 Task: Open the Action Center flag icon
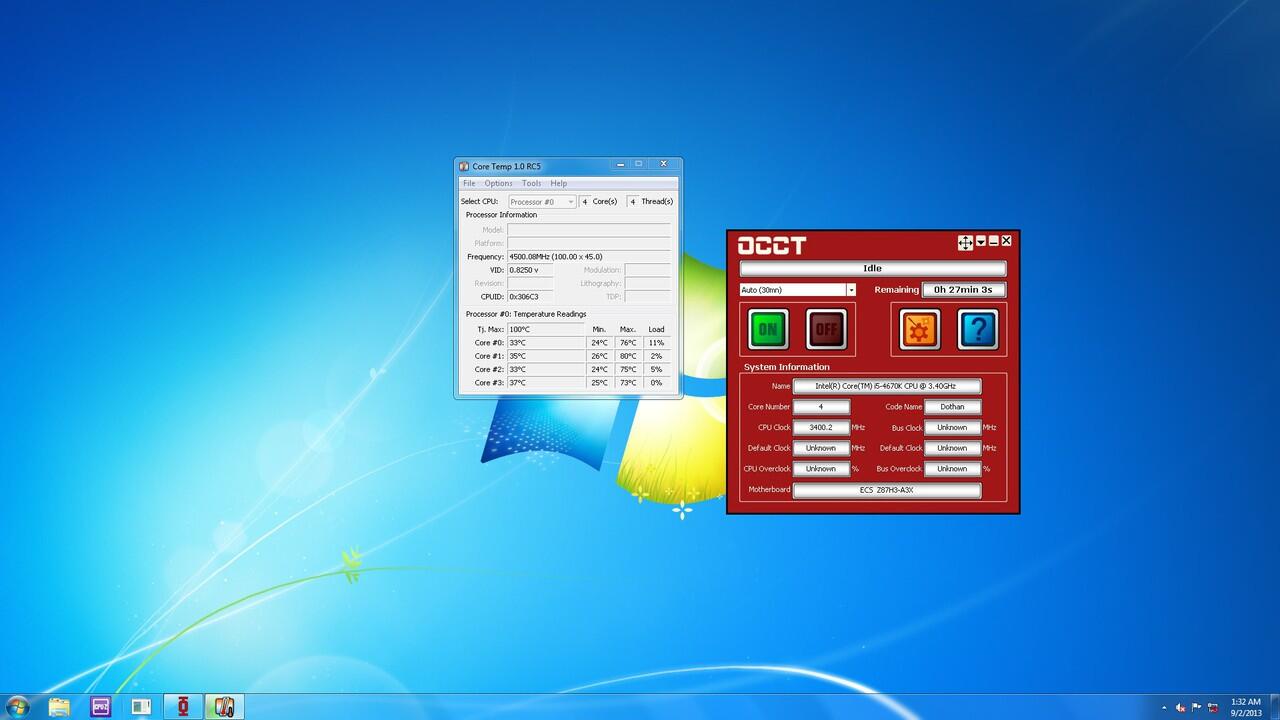[1196, 708]
